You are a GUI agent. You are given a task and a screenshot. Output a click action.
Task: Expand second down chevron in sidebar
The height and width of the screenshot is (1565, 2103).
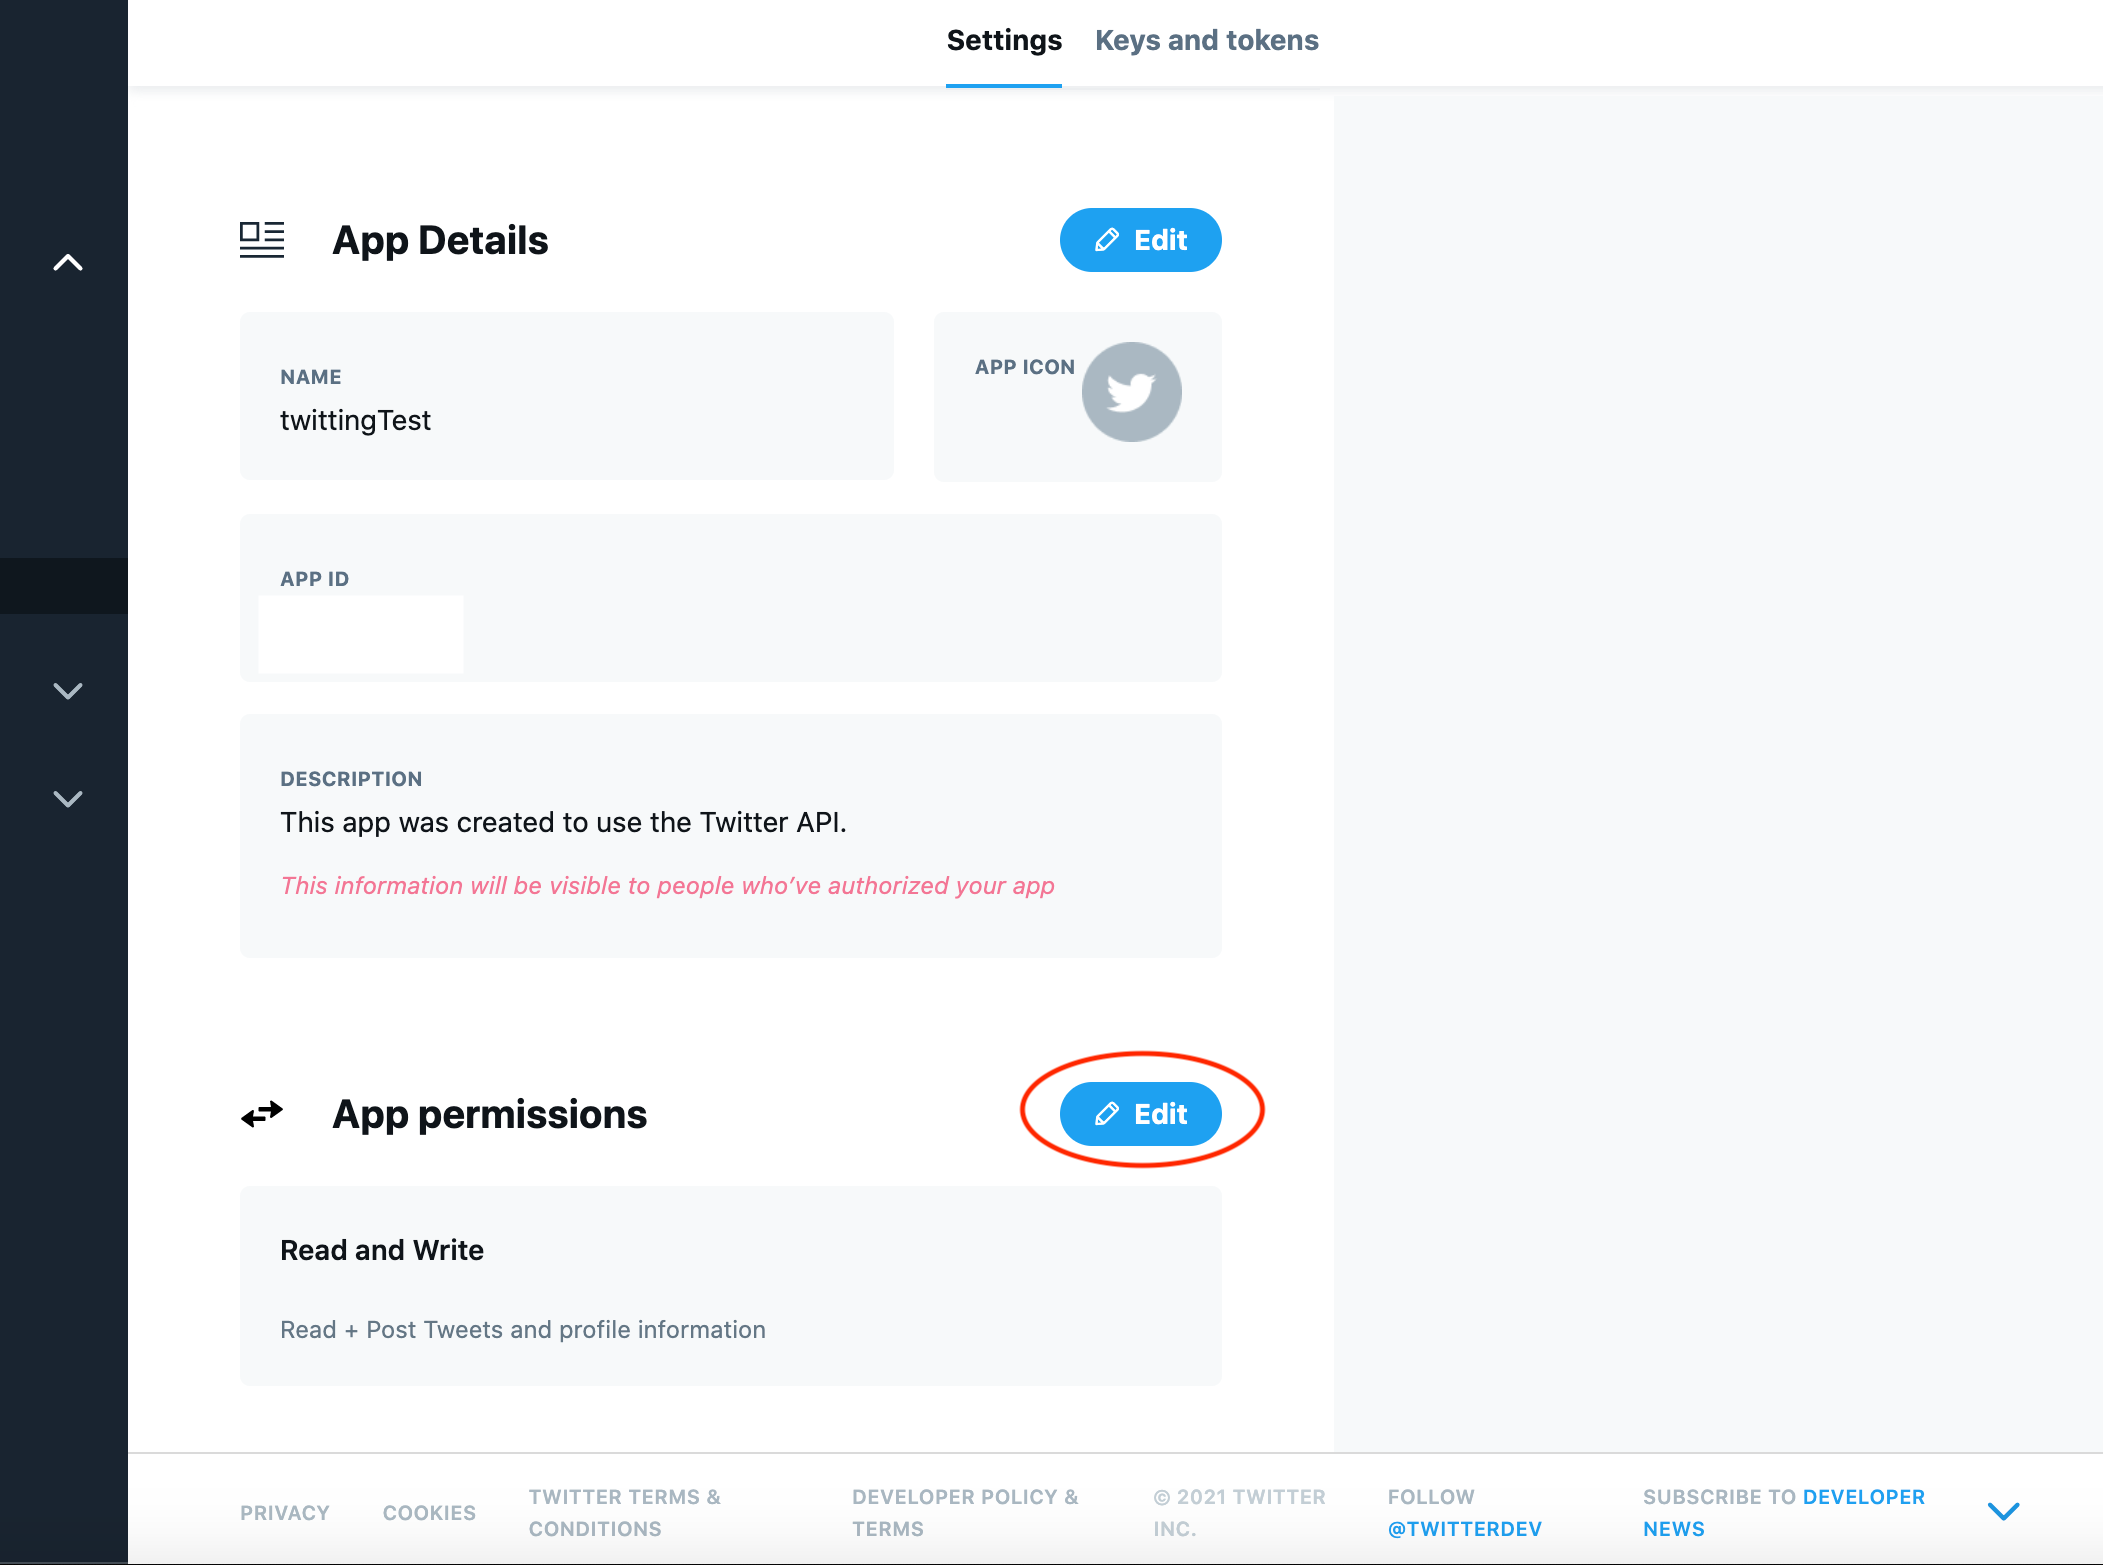tap(68, 799)
